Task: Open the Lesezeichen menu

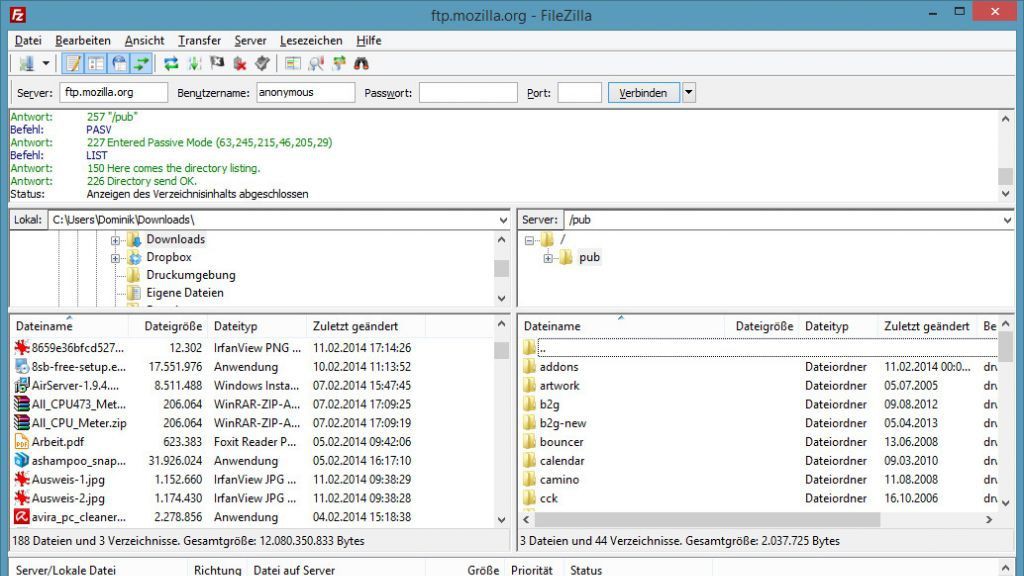Action: [x=311, y=41]
